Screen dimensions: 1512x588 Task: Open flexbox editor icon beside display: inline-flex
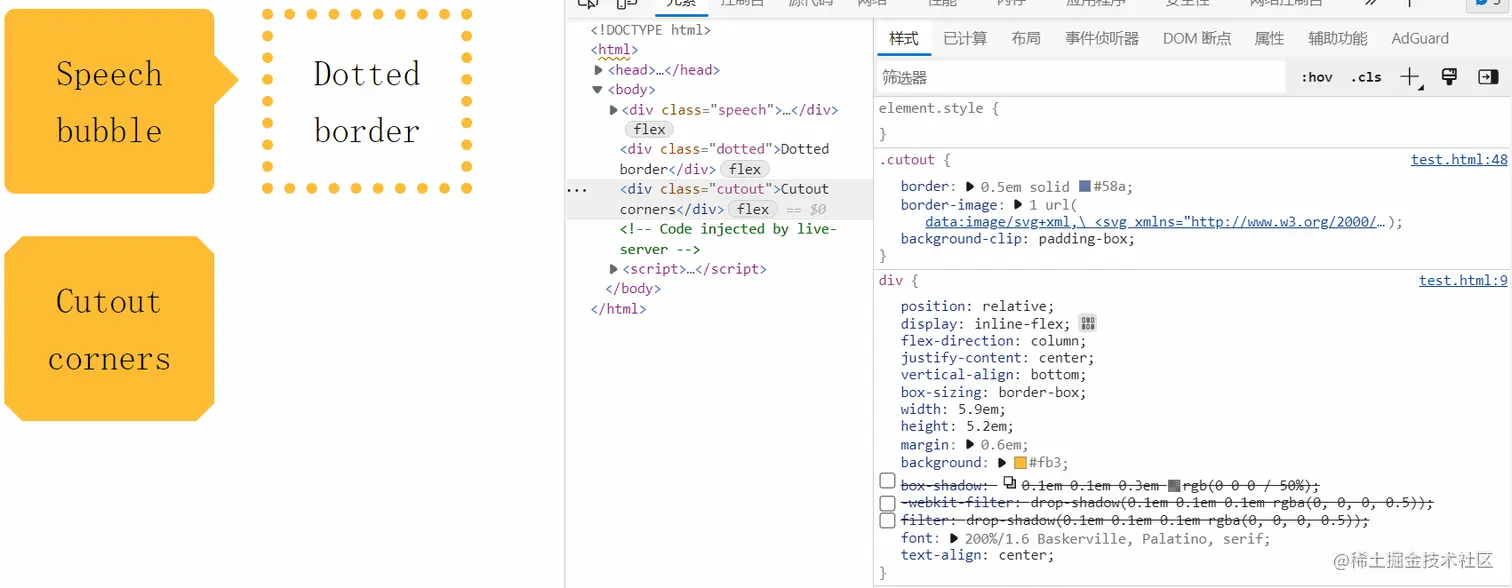(x=1088, y=323)
